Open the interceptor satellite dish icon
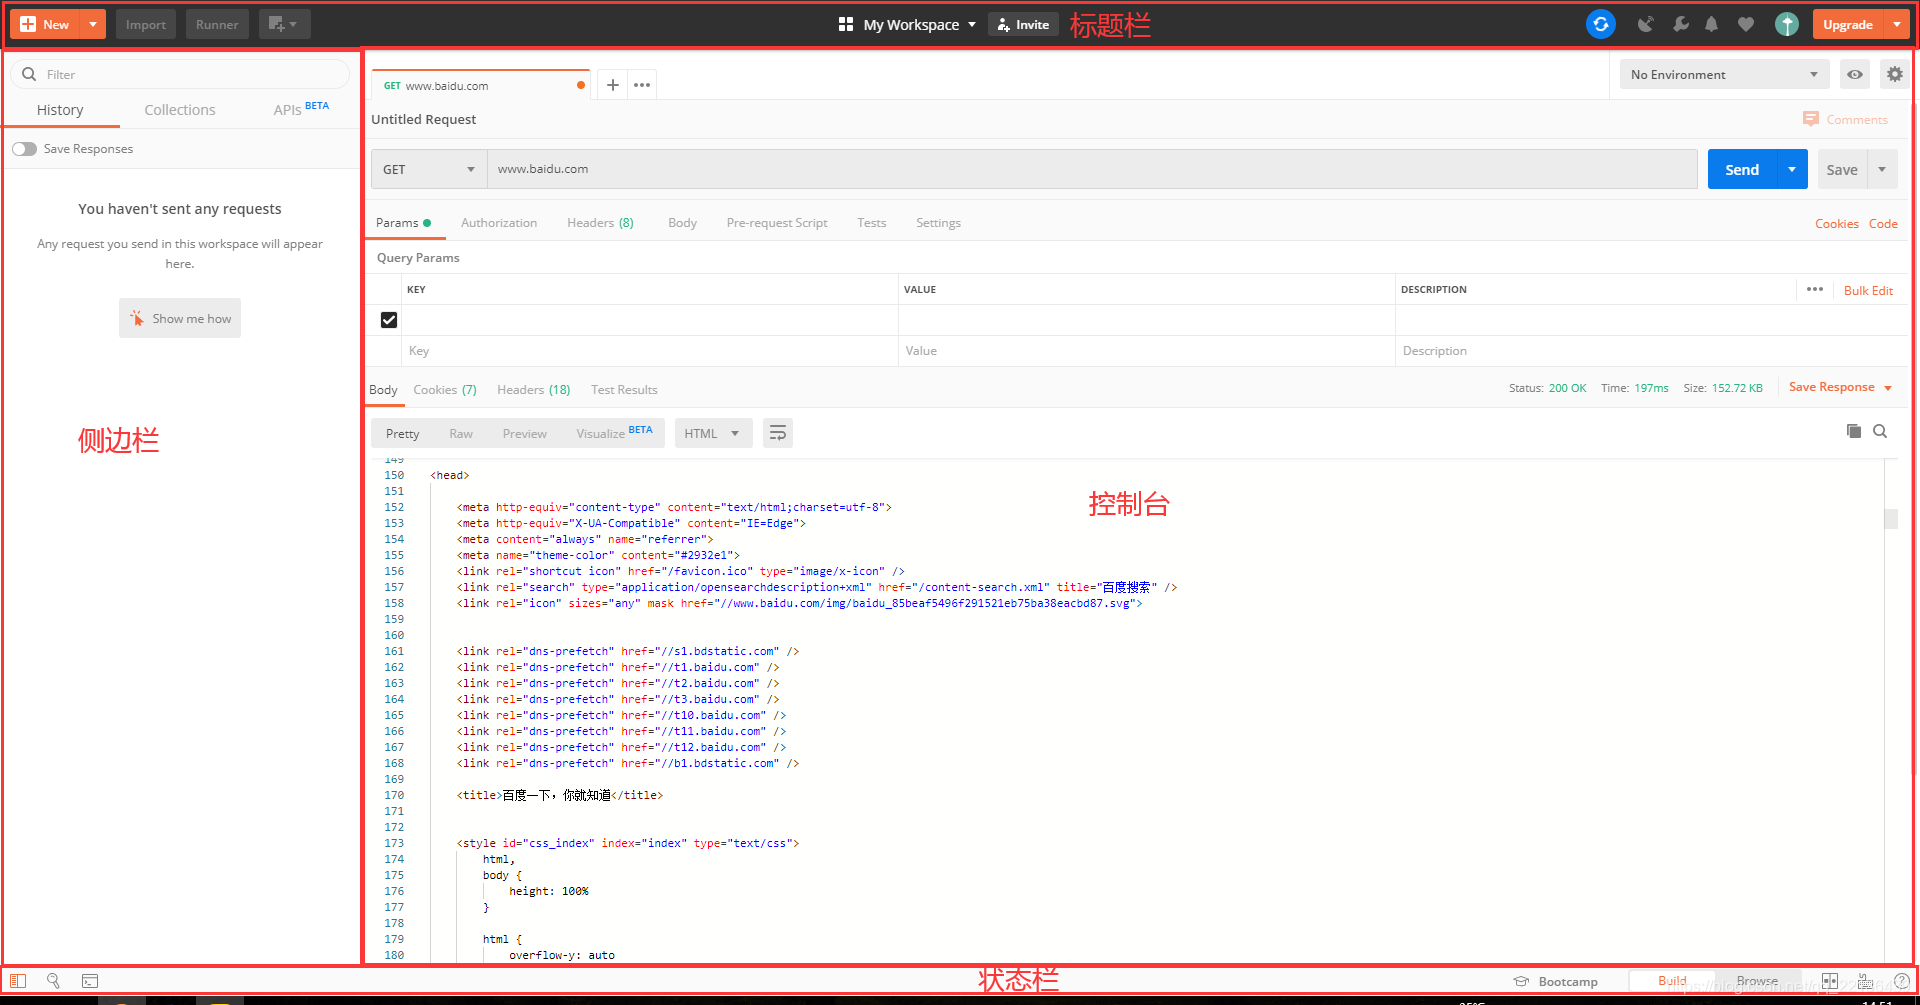This screenshot has height=1005, width=1920. [1645, 24]
